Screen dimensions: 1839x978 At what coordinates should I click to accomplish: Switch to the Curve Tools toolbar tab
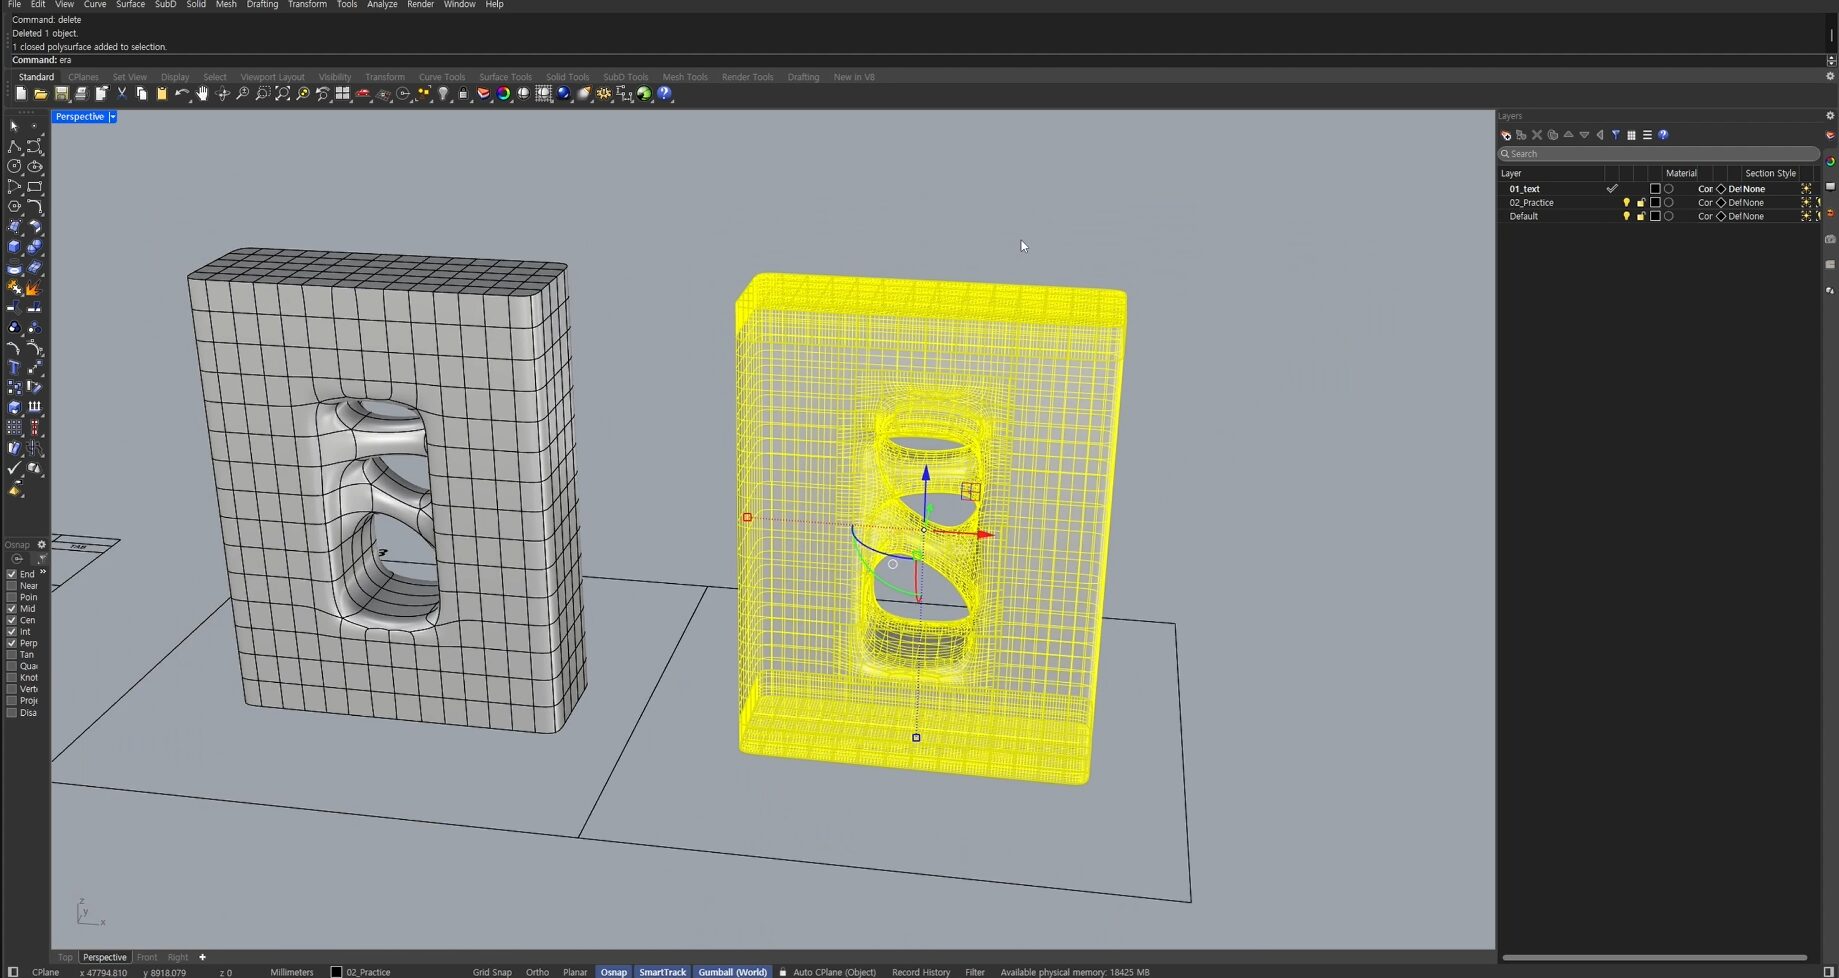point(441,77)
